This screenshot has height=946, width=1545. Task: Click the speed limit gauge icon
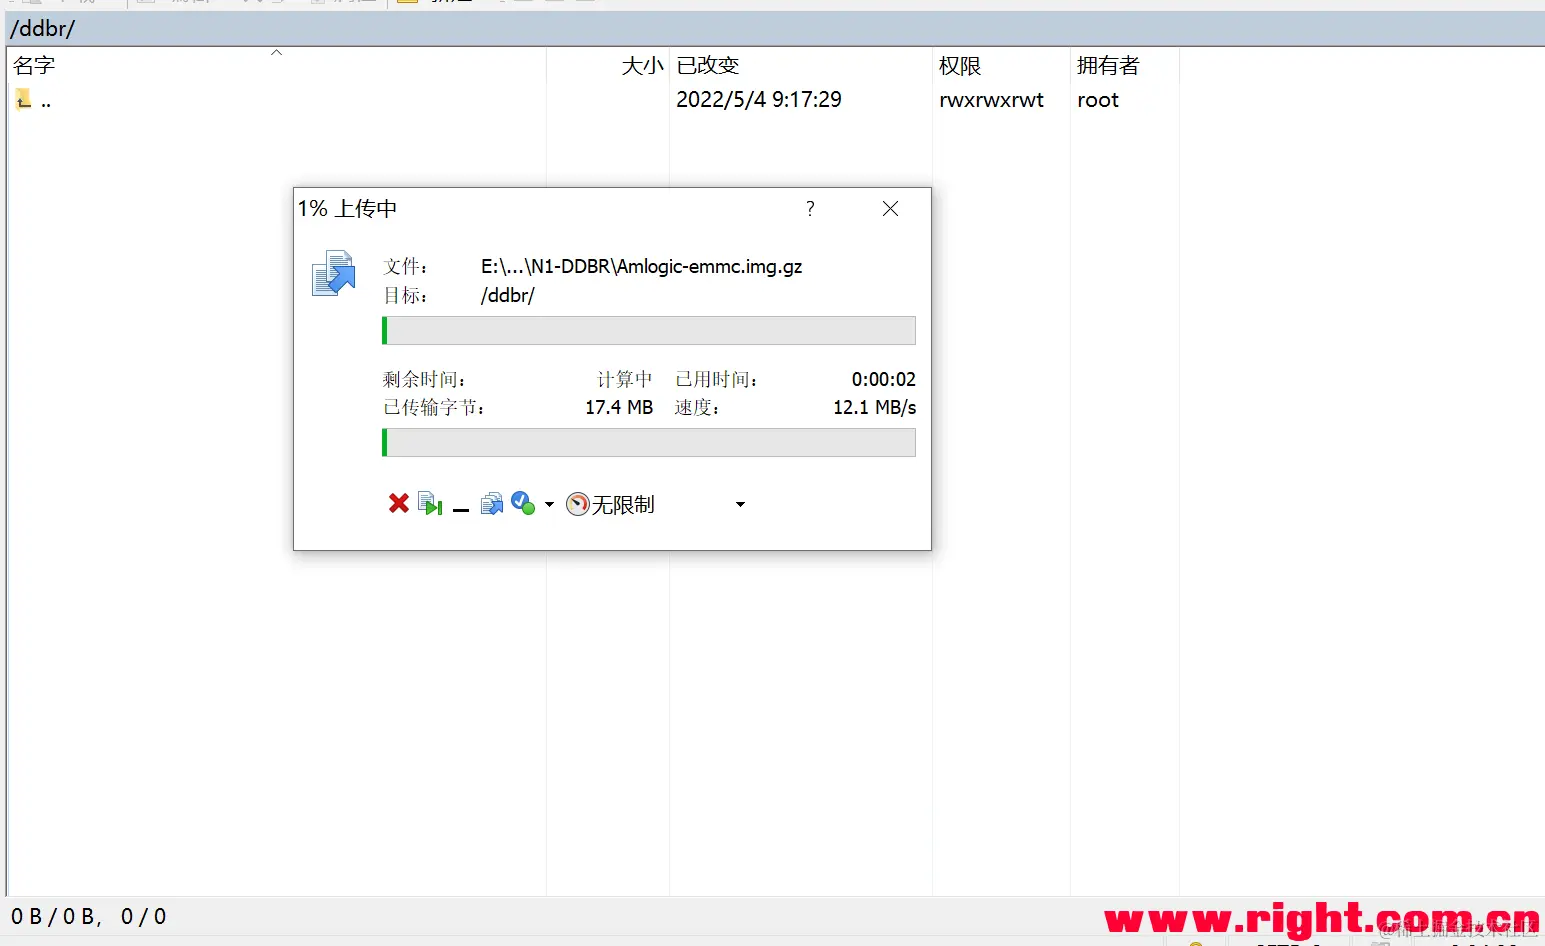click(577, 505)
